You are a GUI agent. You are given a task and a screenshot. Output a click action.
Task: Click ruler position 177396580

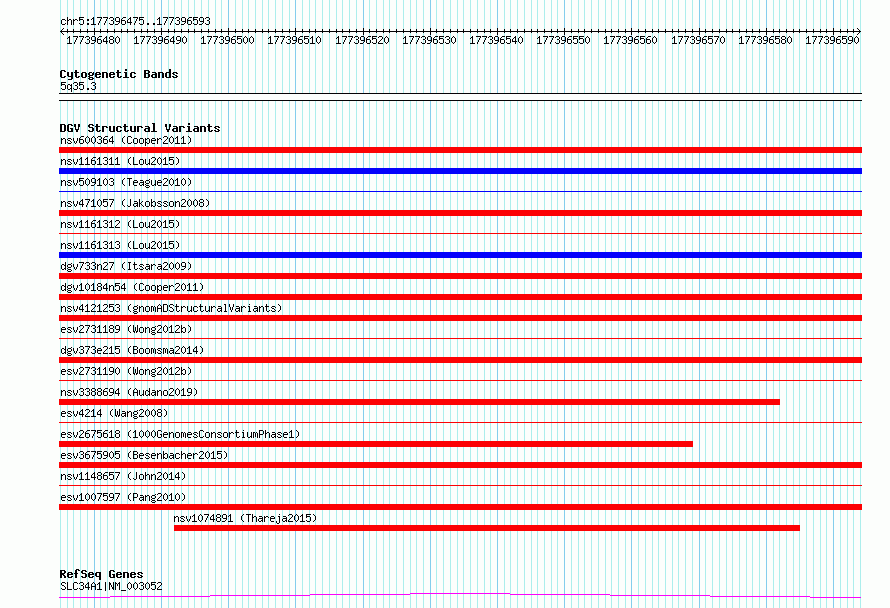(x=765, y=40)
